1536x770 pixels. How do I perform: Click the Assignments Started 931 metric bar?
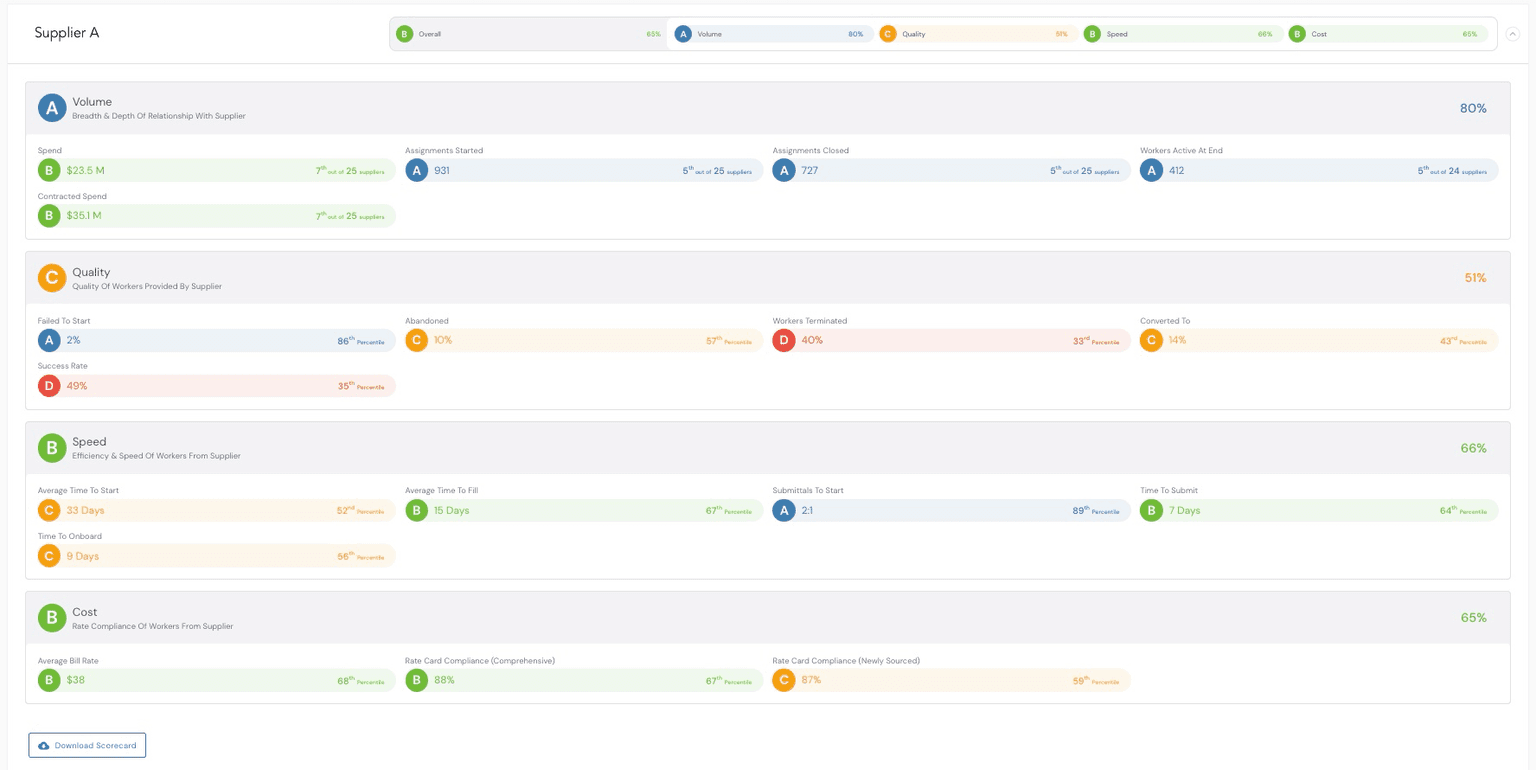pos(583,171)
